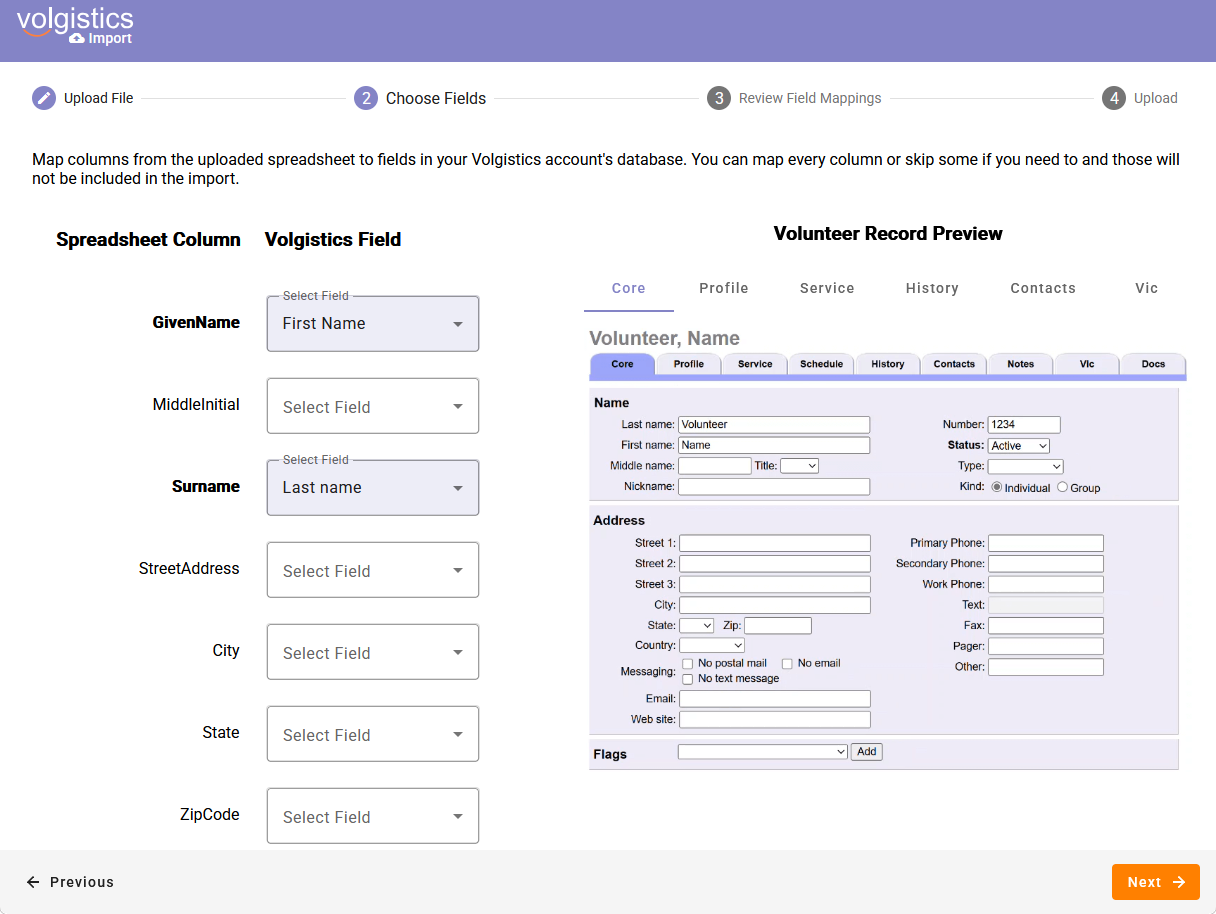The width and height of the screenshot is (1216, 914).
Task: Switch to the Profile preview tab
Action: [x=723, y=288]
